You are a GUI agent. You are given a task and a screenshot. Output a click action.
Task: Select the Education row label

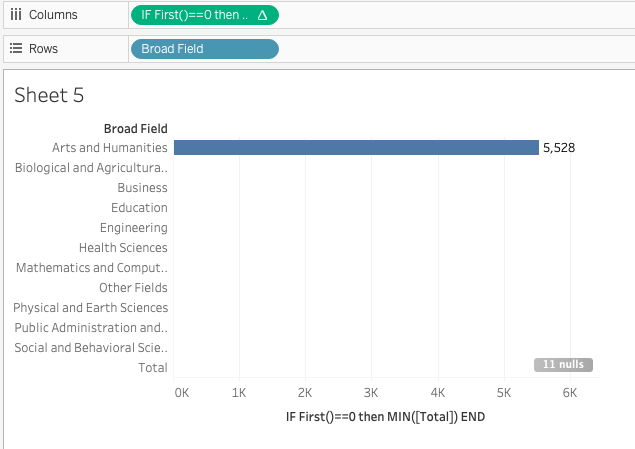click(x=139, y=208)
